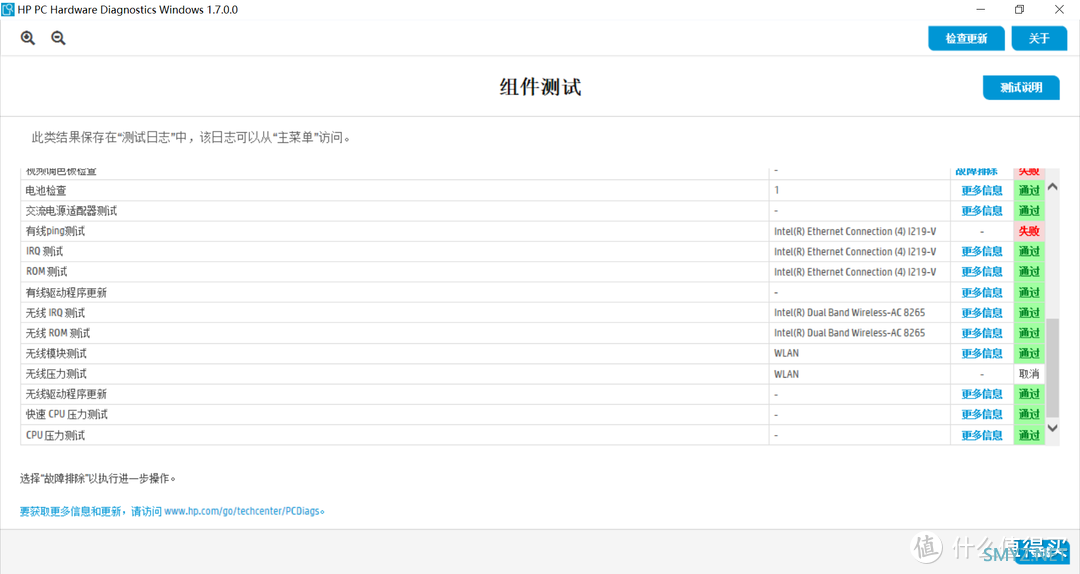Screen dimensions: 1080x574
Task: Click the results table scrollbar thumb
Action: click(1052, 368)
